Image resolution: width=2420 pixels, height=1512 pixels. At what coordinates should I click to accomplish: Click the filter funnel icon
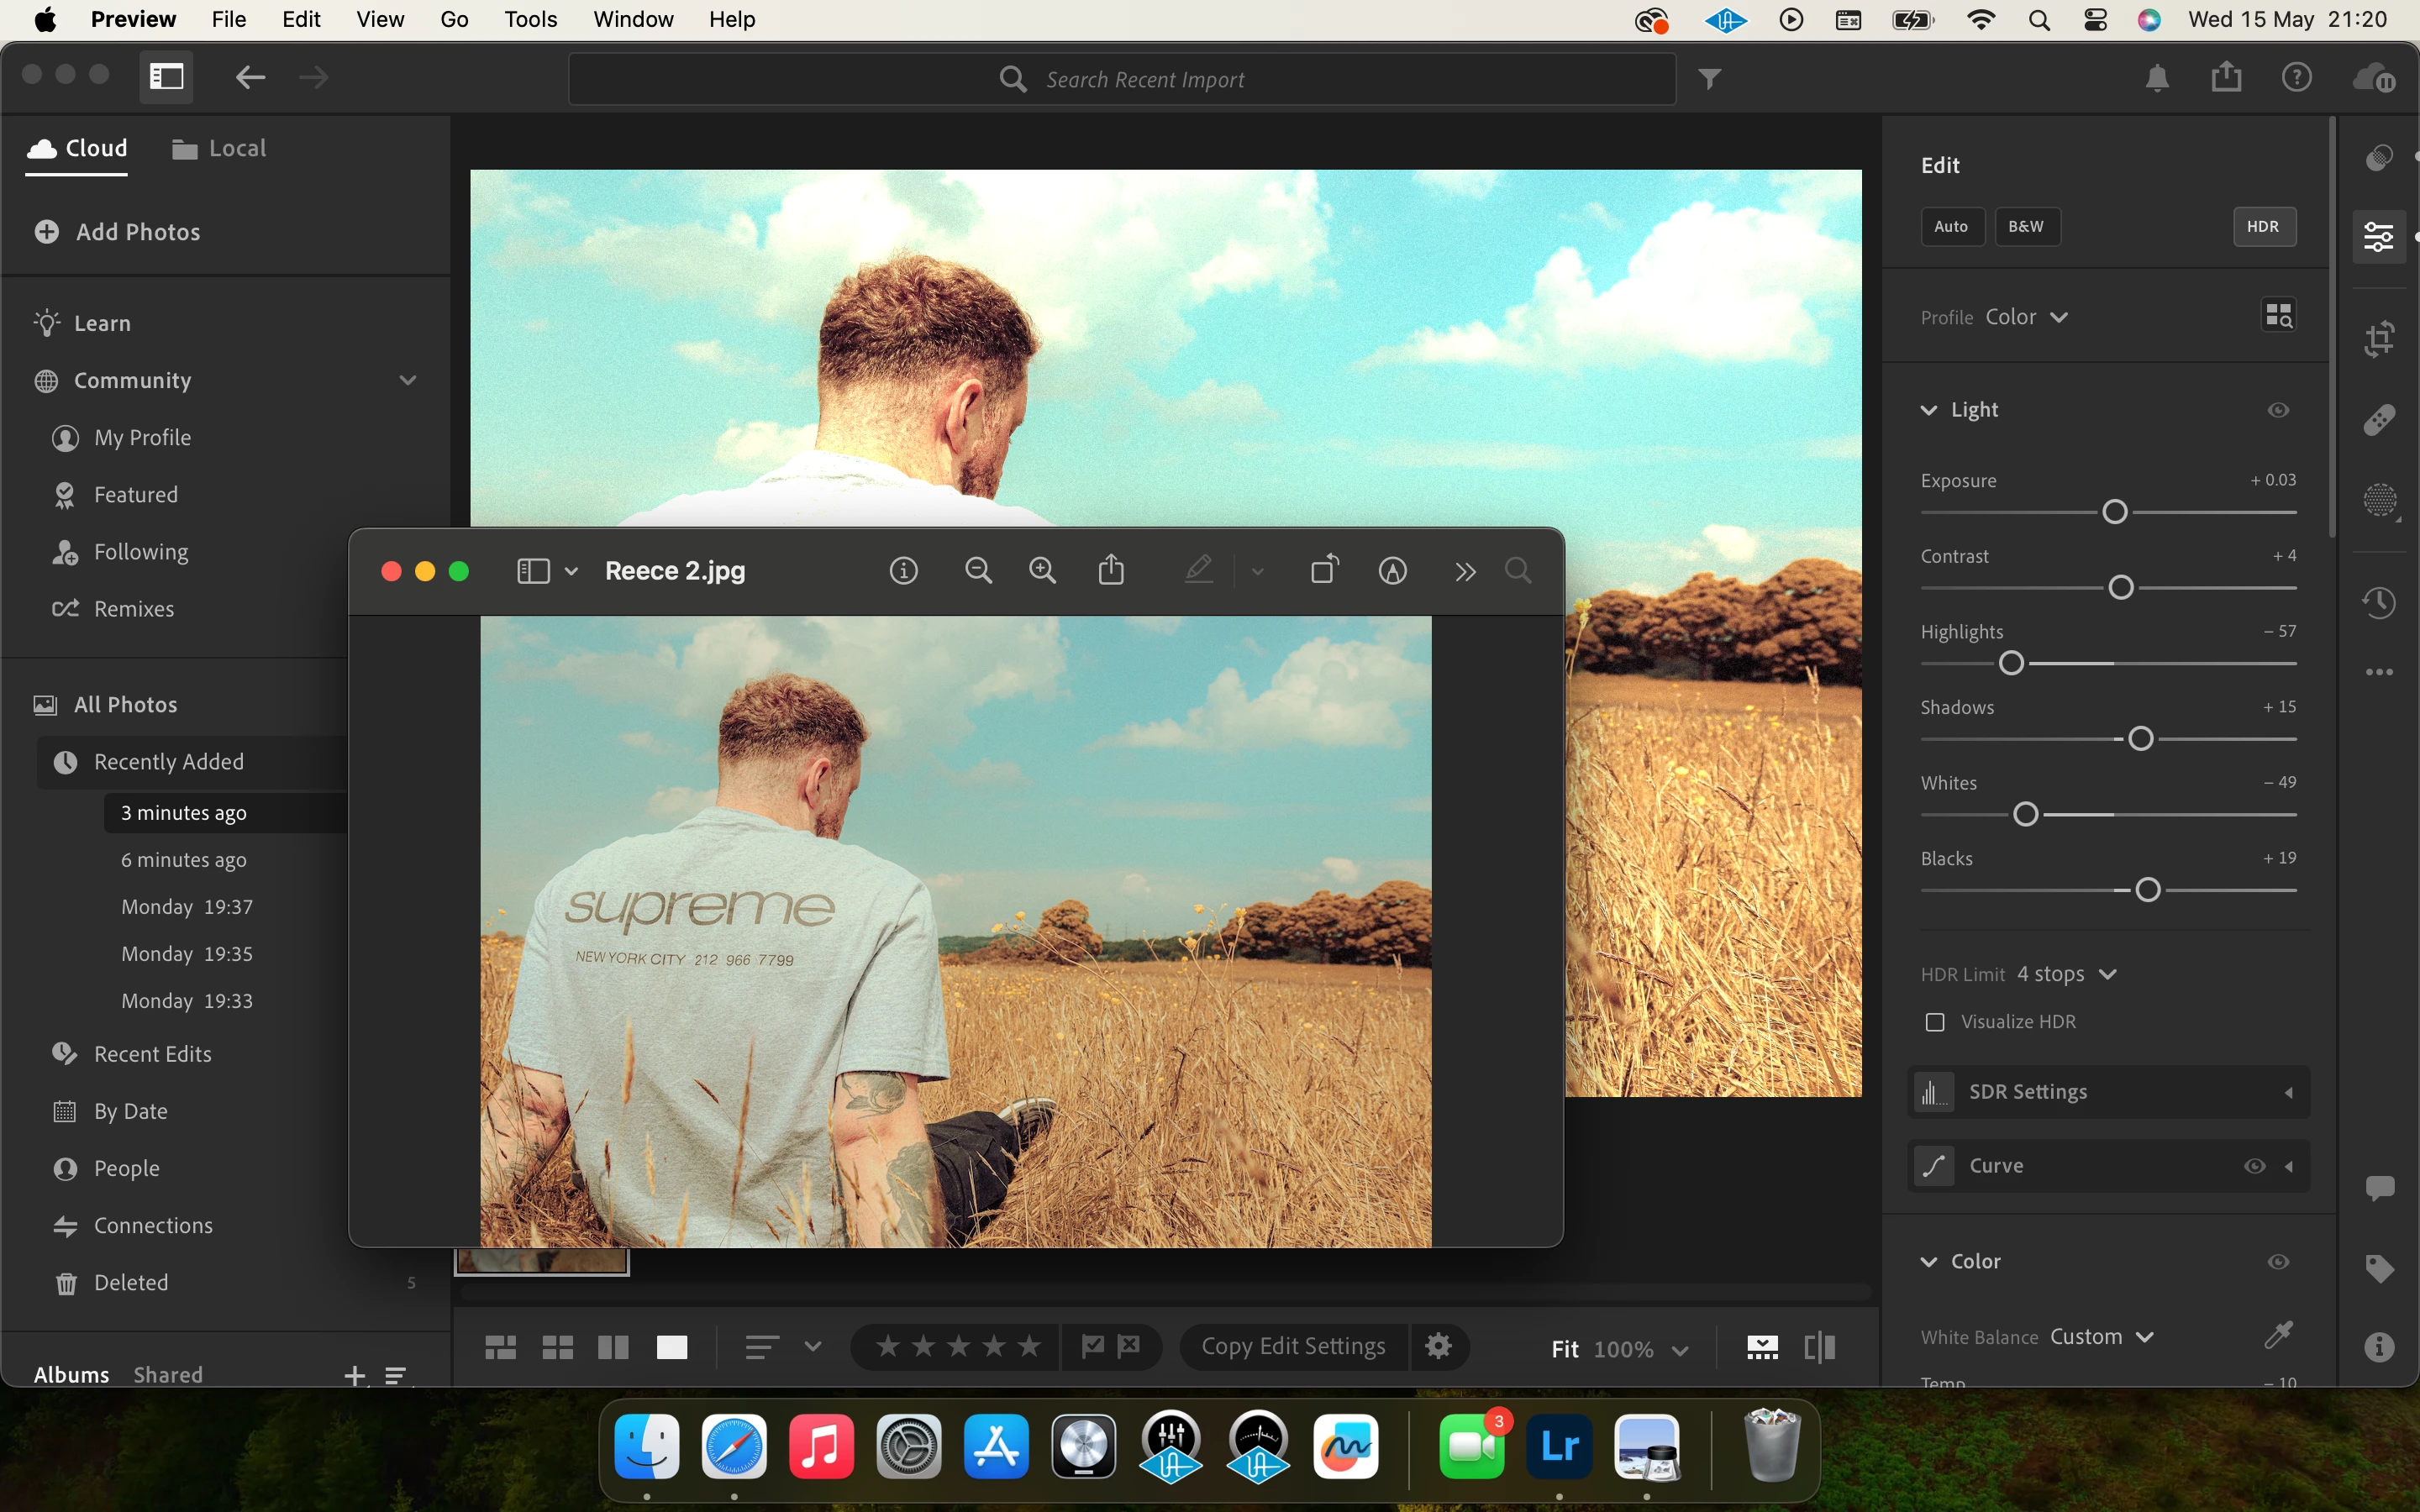tap(1710, 79)
